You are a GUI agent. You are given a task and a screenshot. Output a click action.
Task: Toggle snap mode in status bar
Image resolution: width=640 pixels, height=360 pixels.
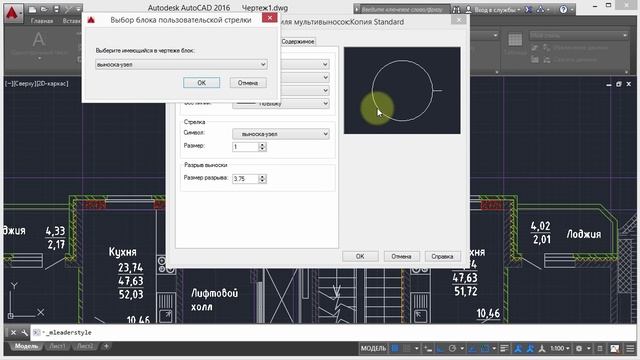tap(407, 349)
